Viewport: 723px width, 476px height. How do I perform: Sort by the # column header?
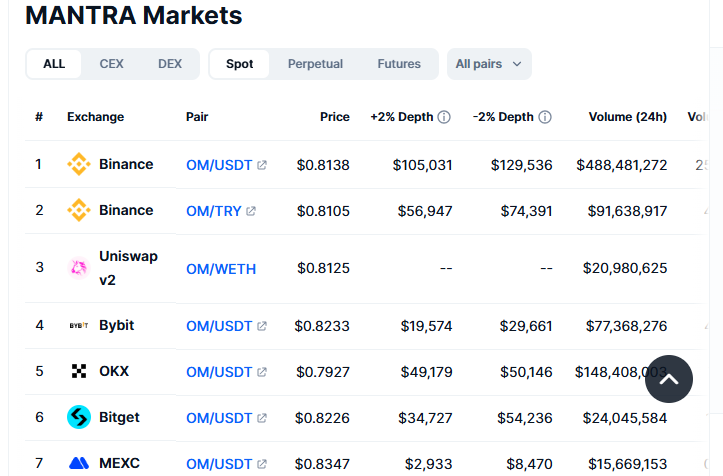coord(39,117)
